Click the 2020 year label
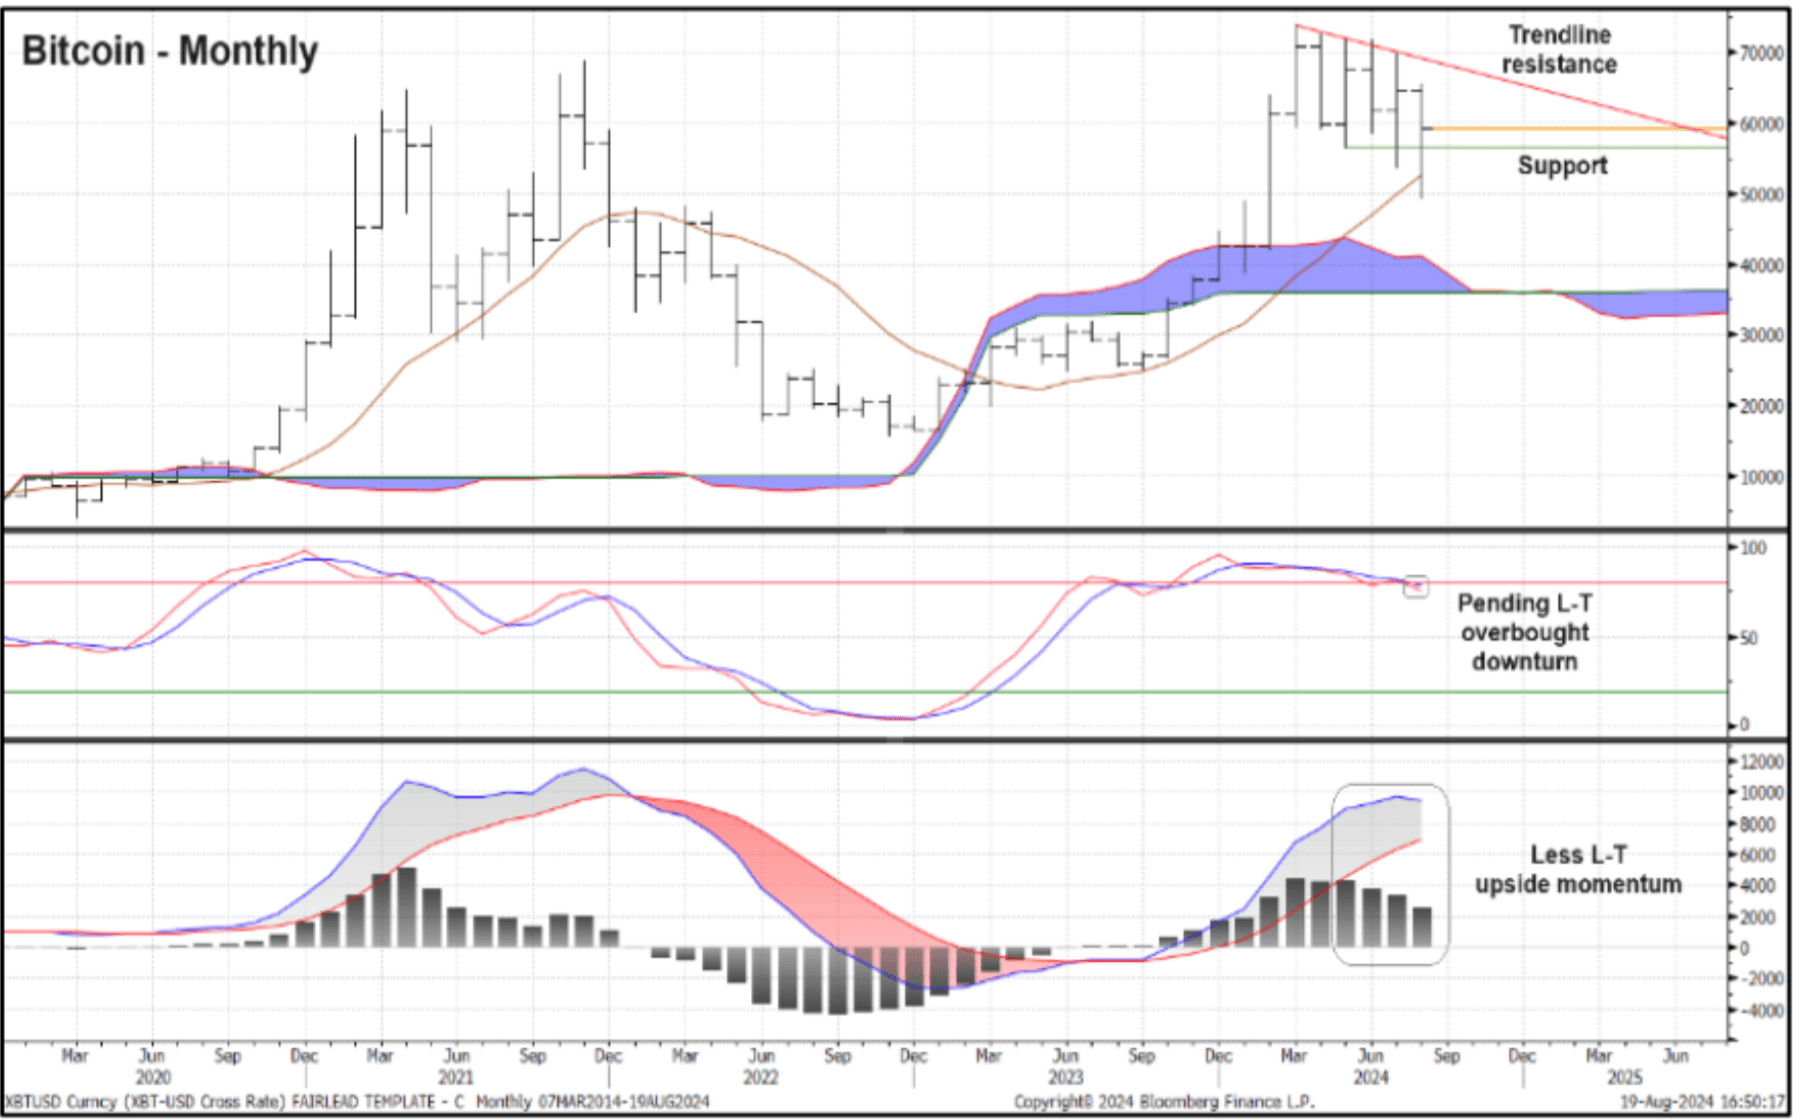The image size is (1800, 1120). tap(152, 1078)
